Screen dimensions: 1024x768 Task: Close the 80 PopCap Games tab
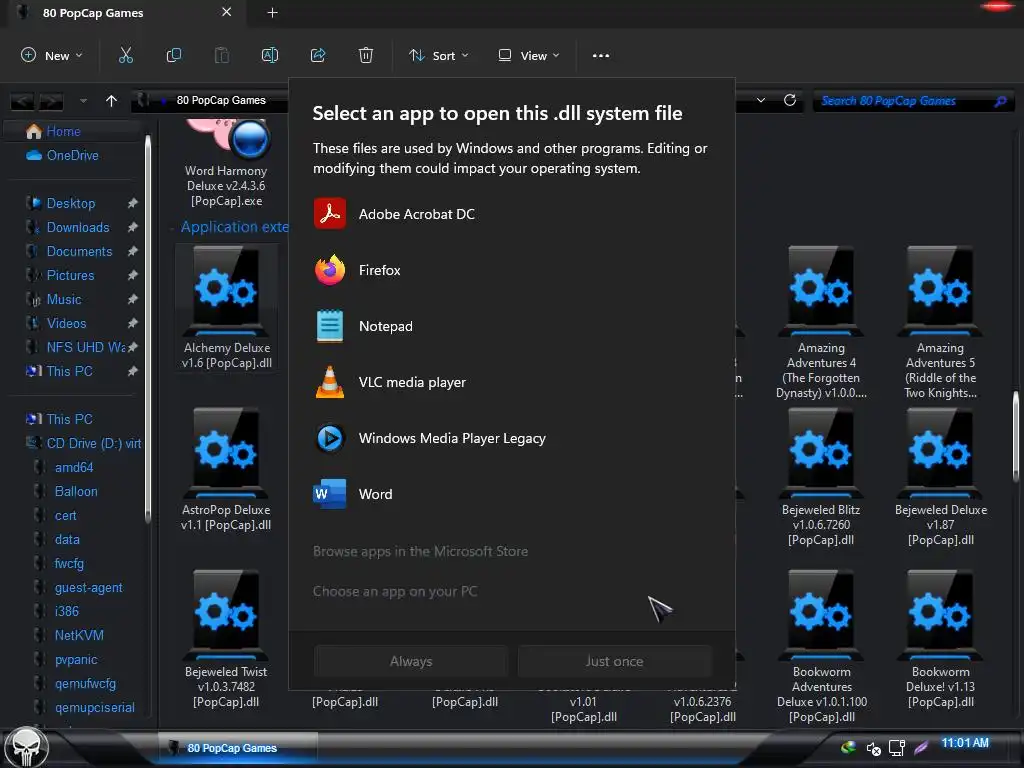(x=226, y=12)
